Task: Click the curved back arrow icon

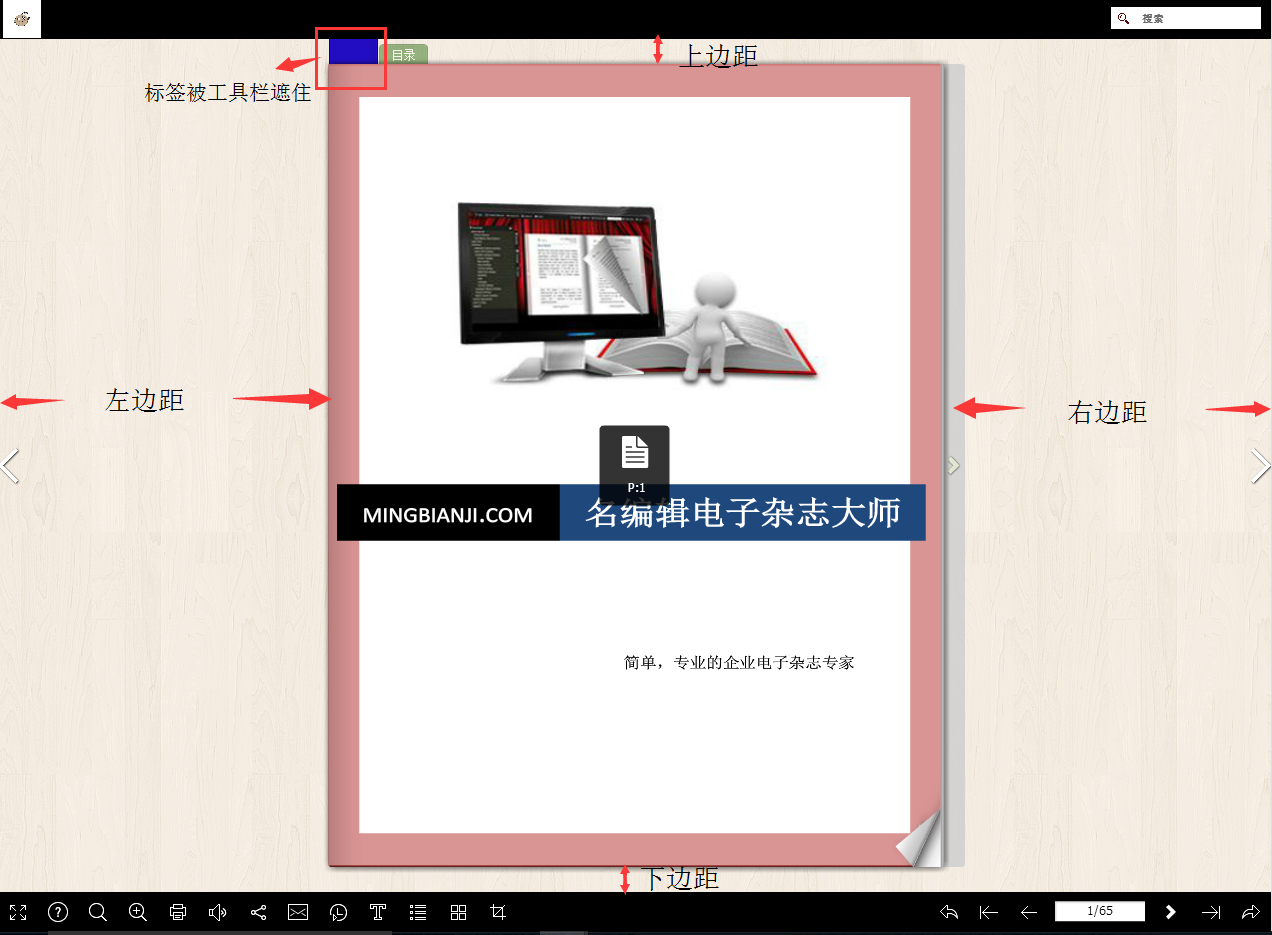Action: coord(949,912)
